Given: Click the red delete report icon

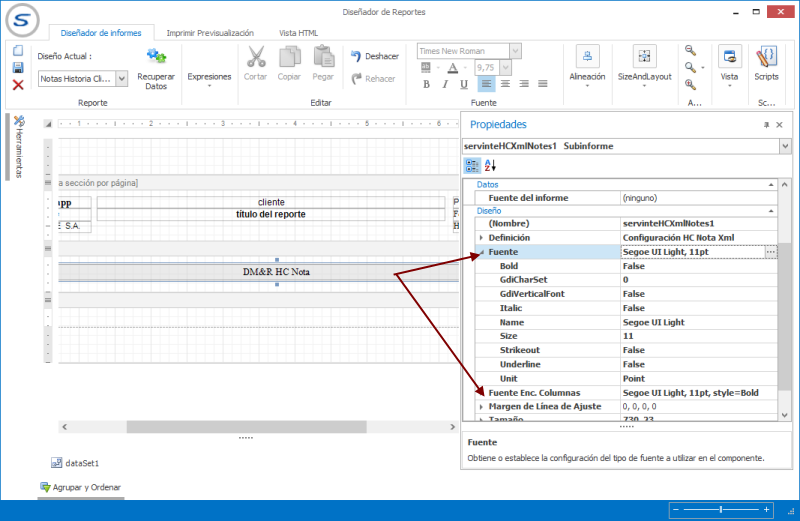Looking at the screenshot, I should click(x=18, y=85).
